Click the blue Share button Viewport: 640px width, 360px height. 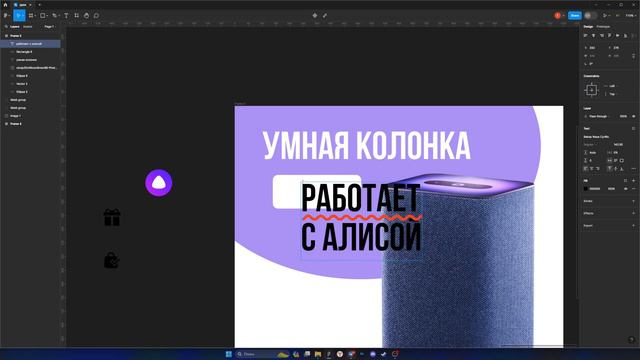click(575, 16)
